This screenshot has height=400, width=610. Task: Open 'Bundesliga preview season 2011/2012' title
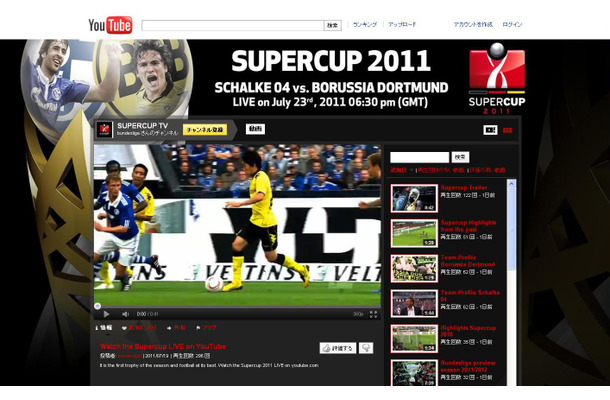(468, 366)
